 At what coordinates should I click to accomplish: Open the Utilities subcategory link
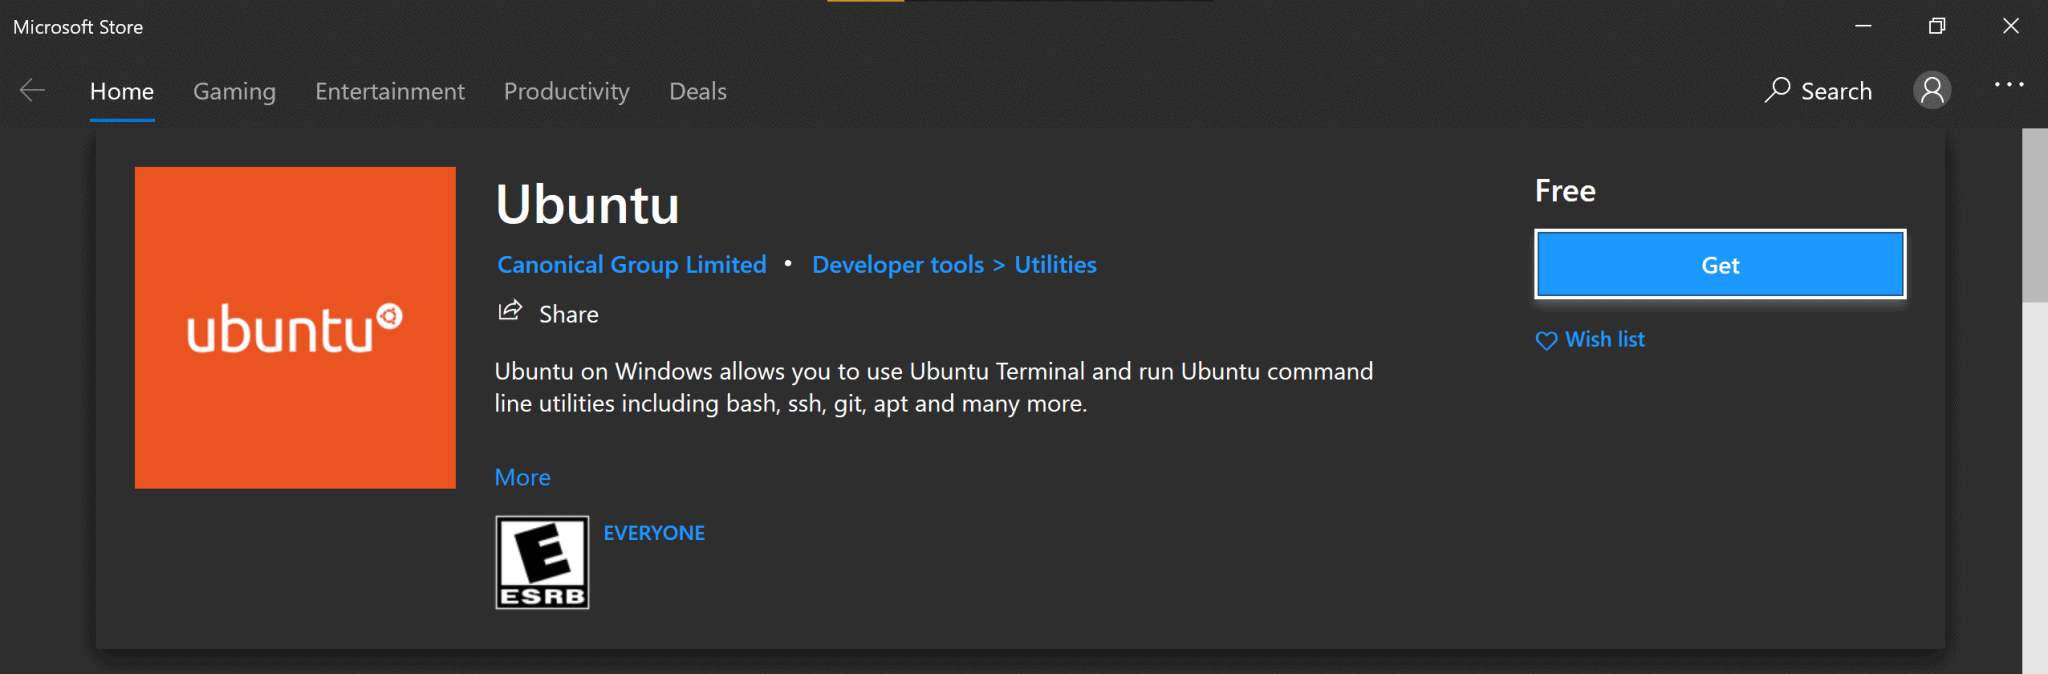1055,265
